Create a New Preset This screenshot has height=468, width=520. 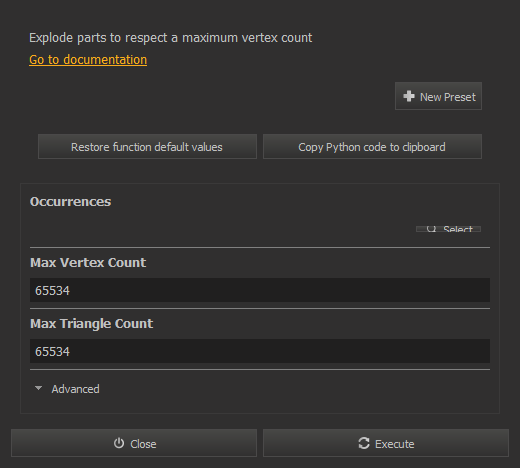click(438, 96)
